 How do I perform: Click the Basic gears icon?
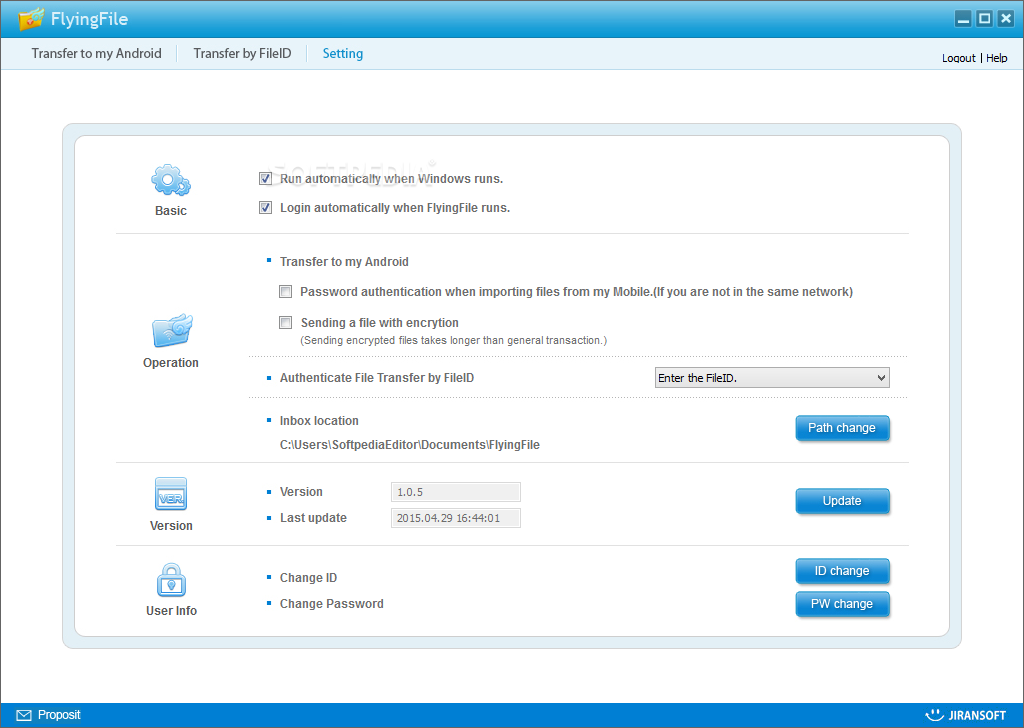[x=171, y=180]
